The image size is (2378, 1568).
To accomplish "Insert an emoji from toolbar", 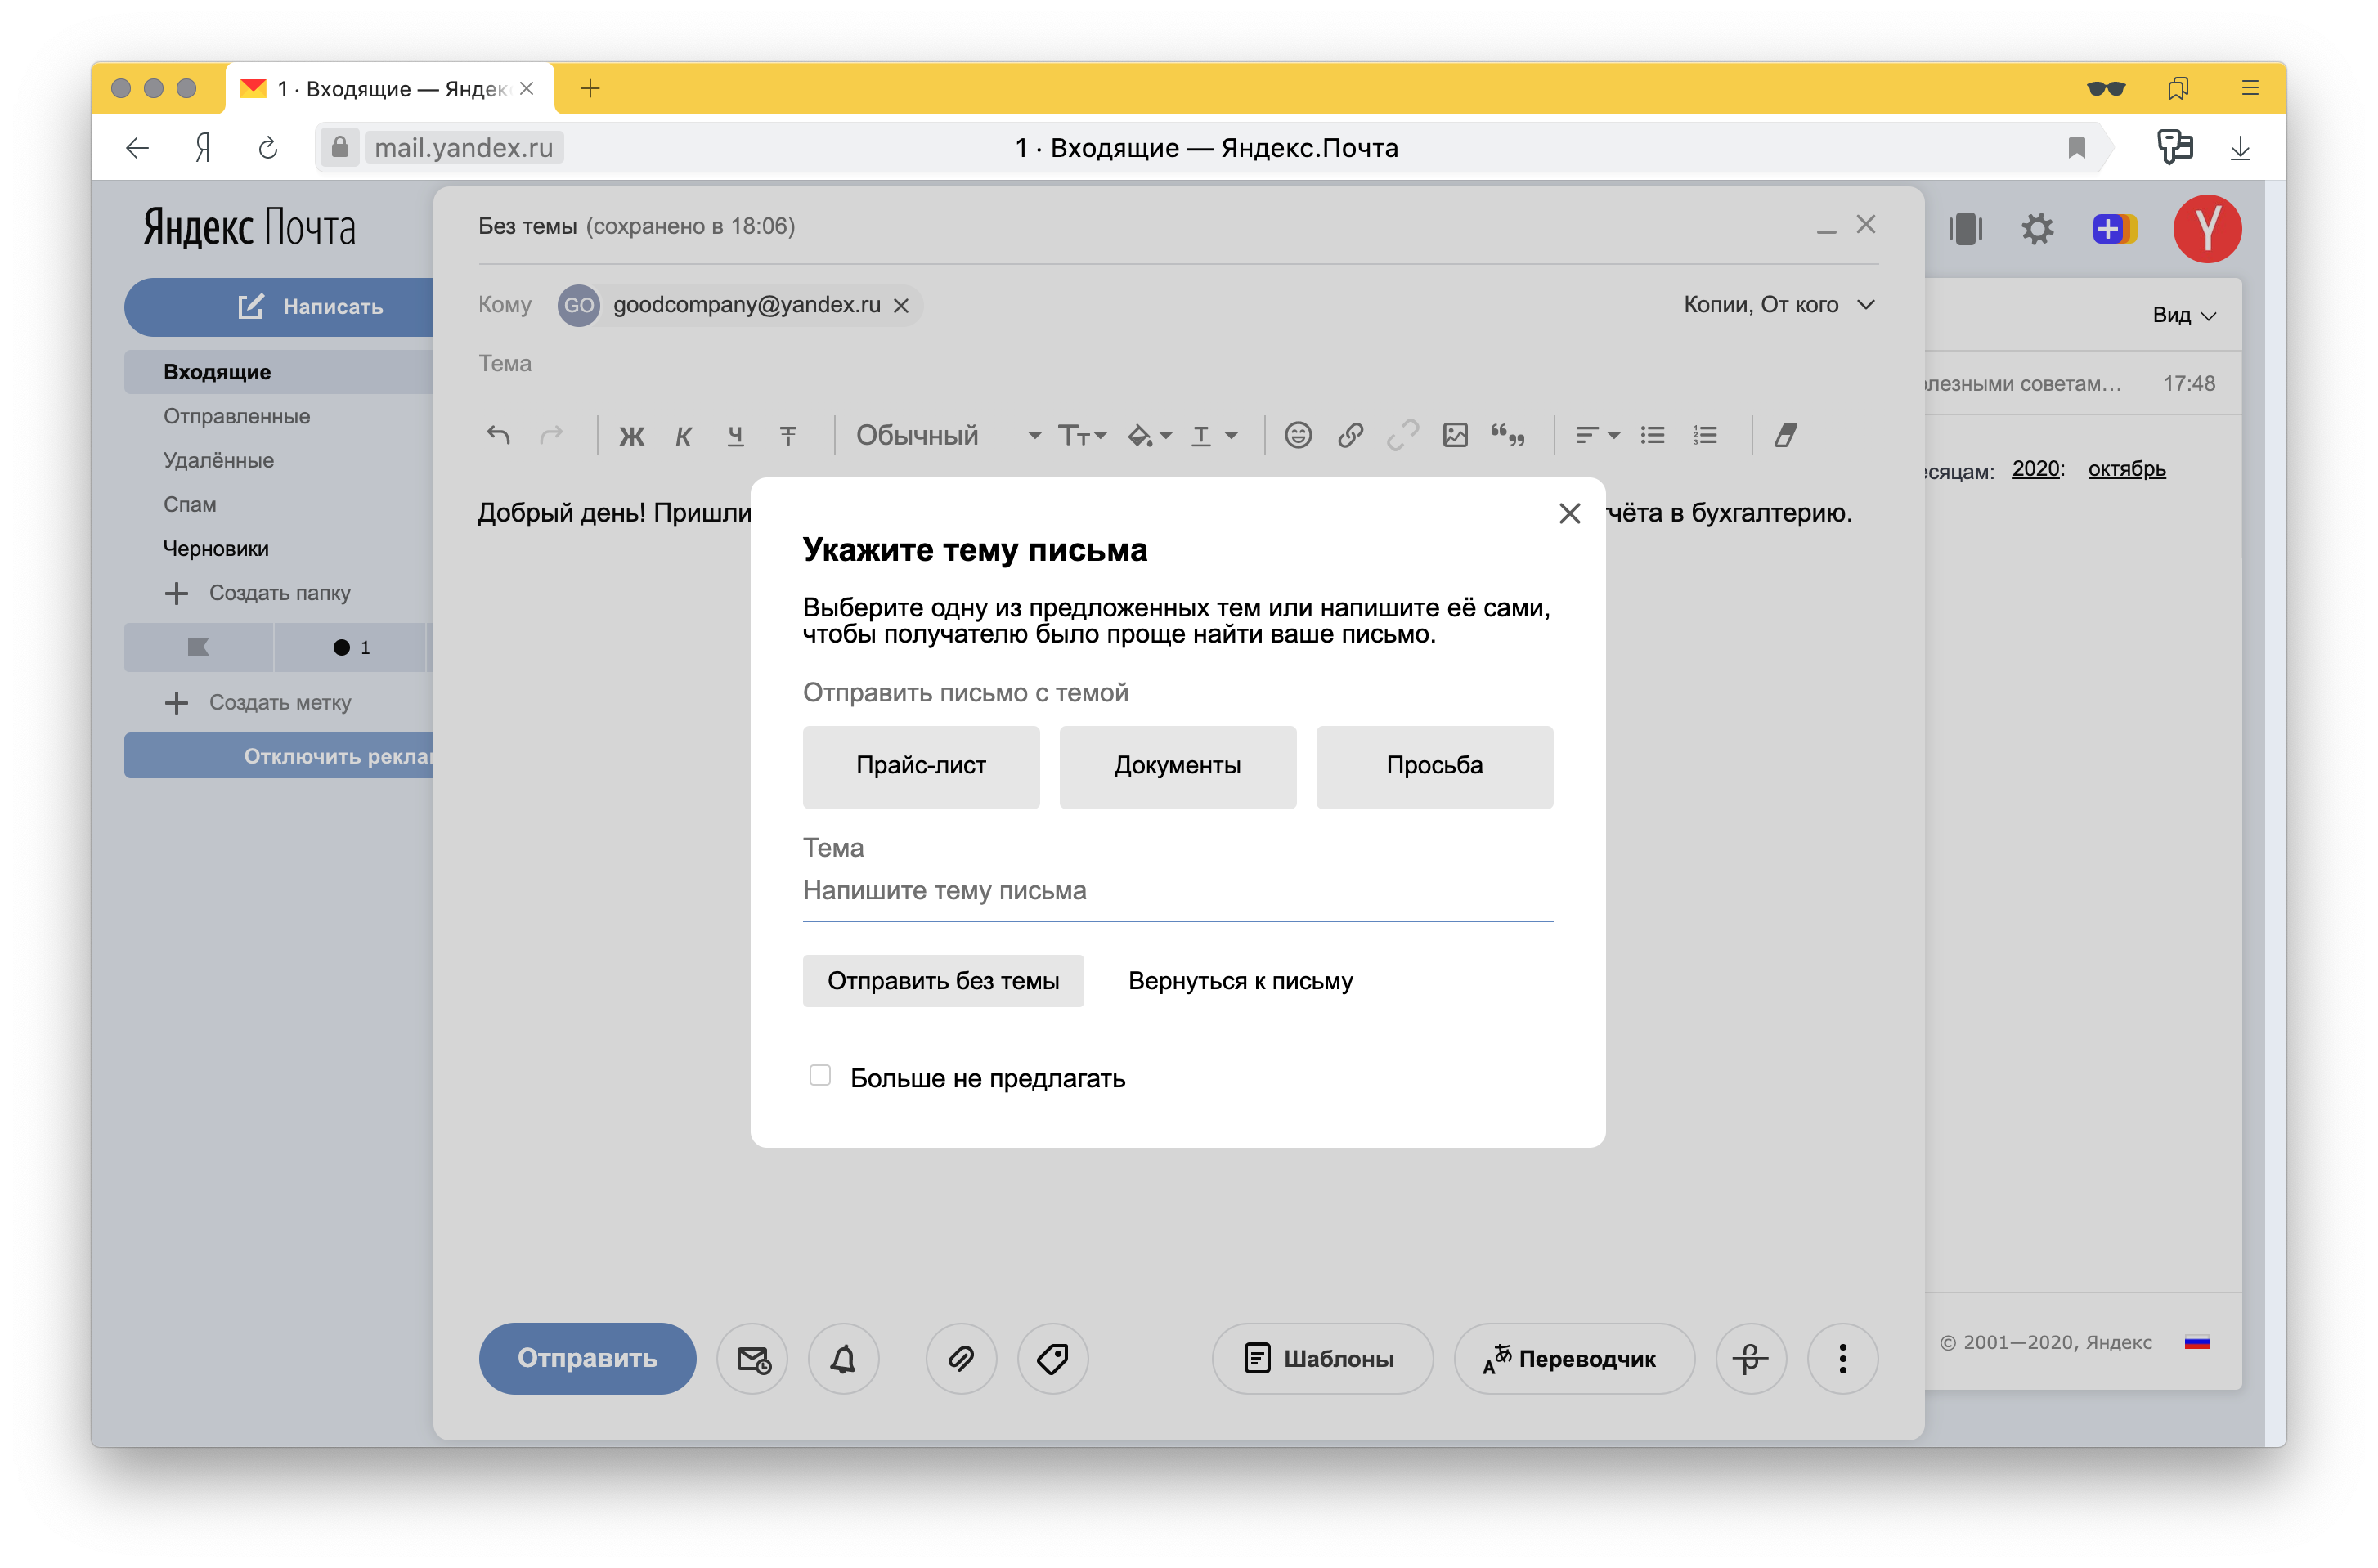I will click(1298, 435).
